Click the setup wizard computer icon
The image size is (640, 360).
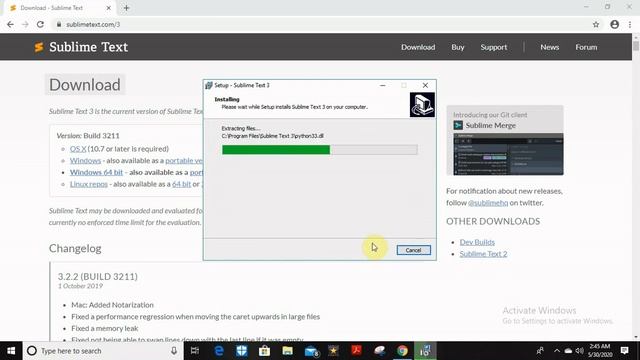[x=422, y=105]
